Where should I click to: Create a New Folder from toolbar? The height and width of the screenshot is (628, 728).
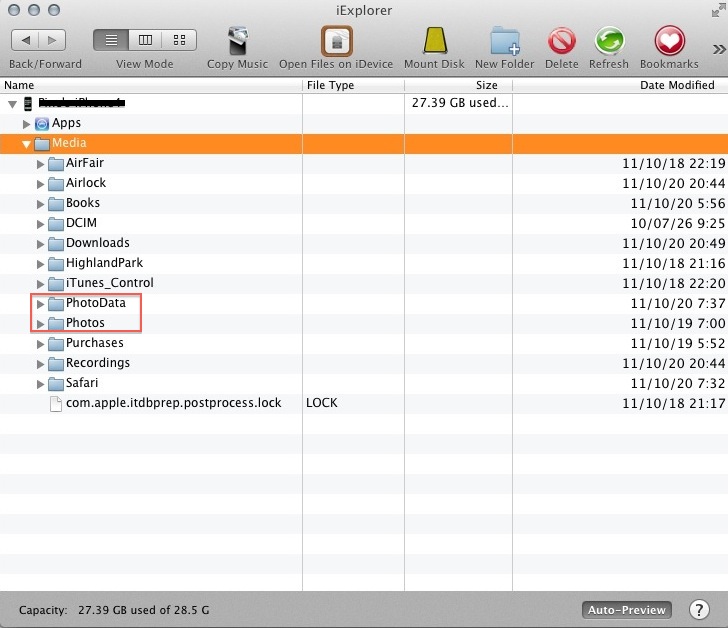507,41
